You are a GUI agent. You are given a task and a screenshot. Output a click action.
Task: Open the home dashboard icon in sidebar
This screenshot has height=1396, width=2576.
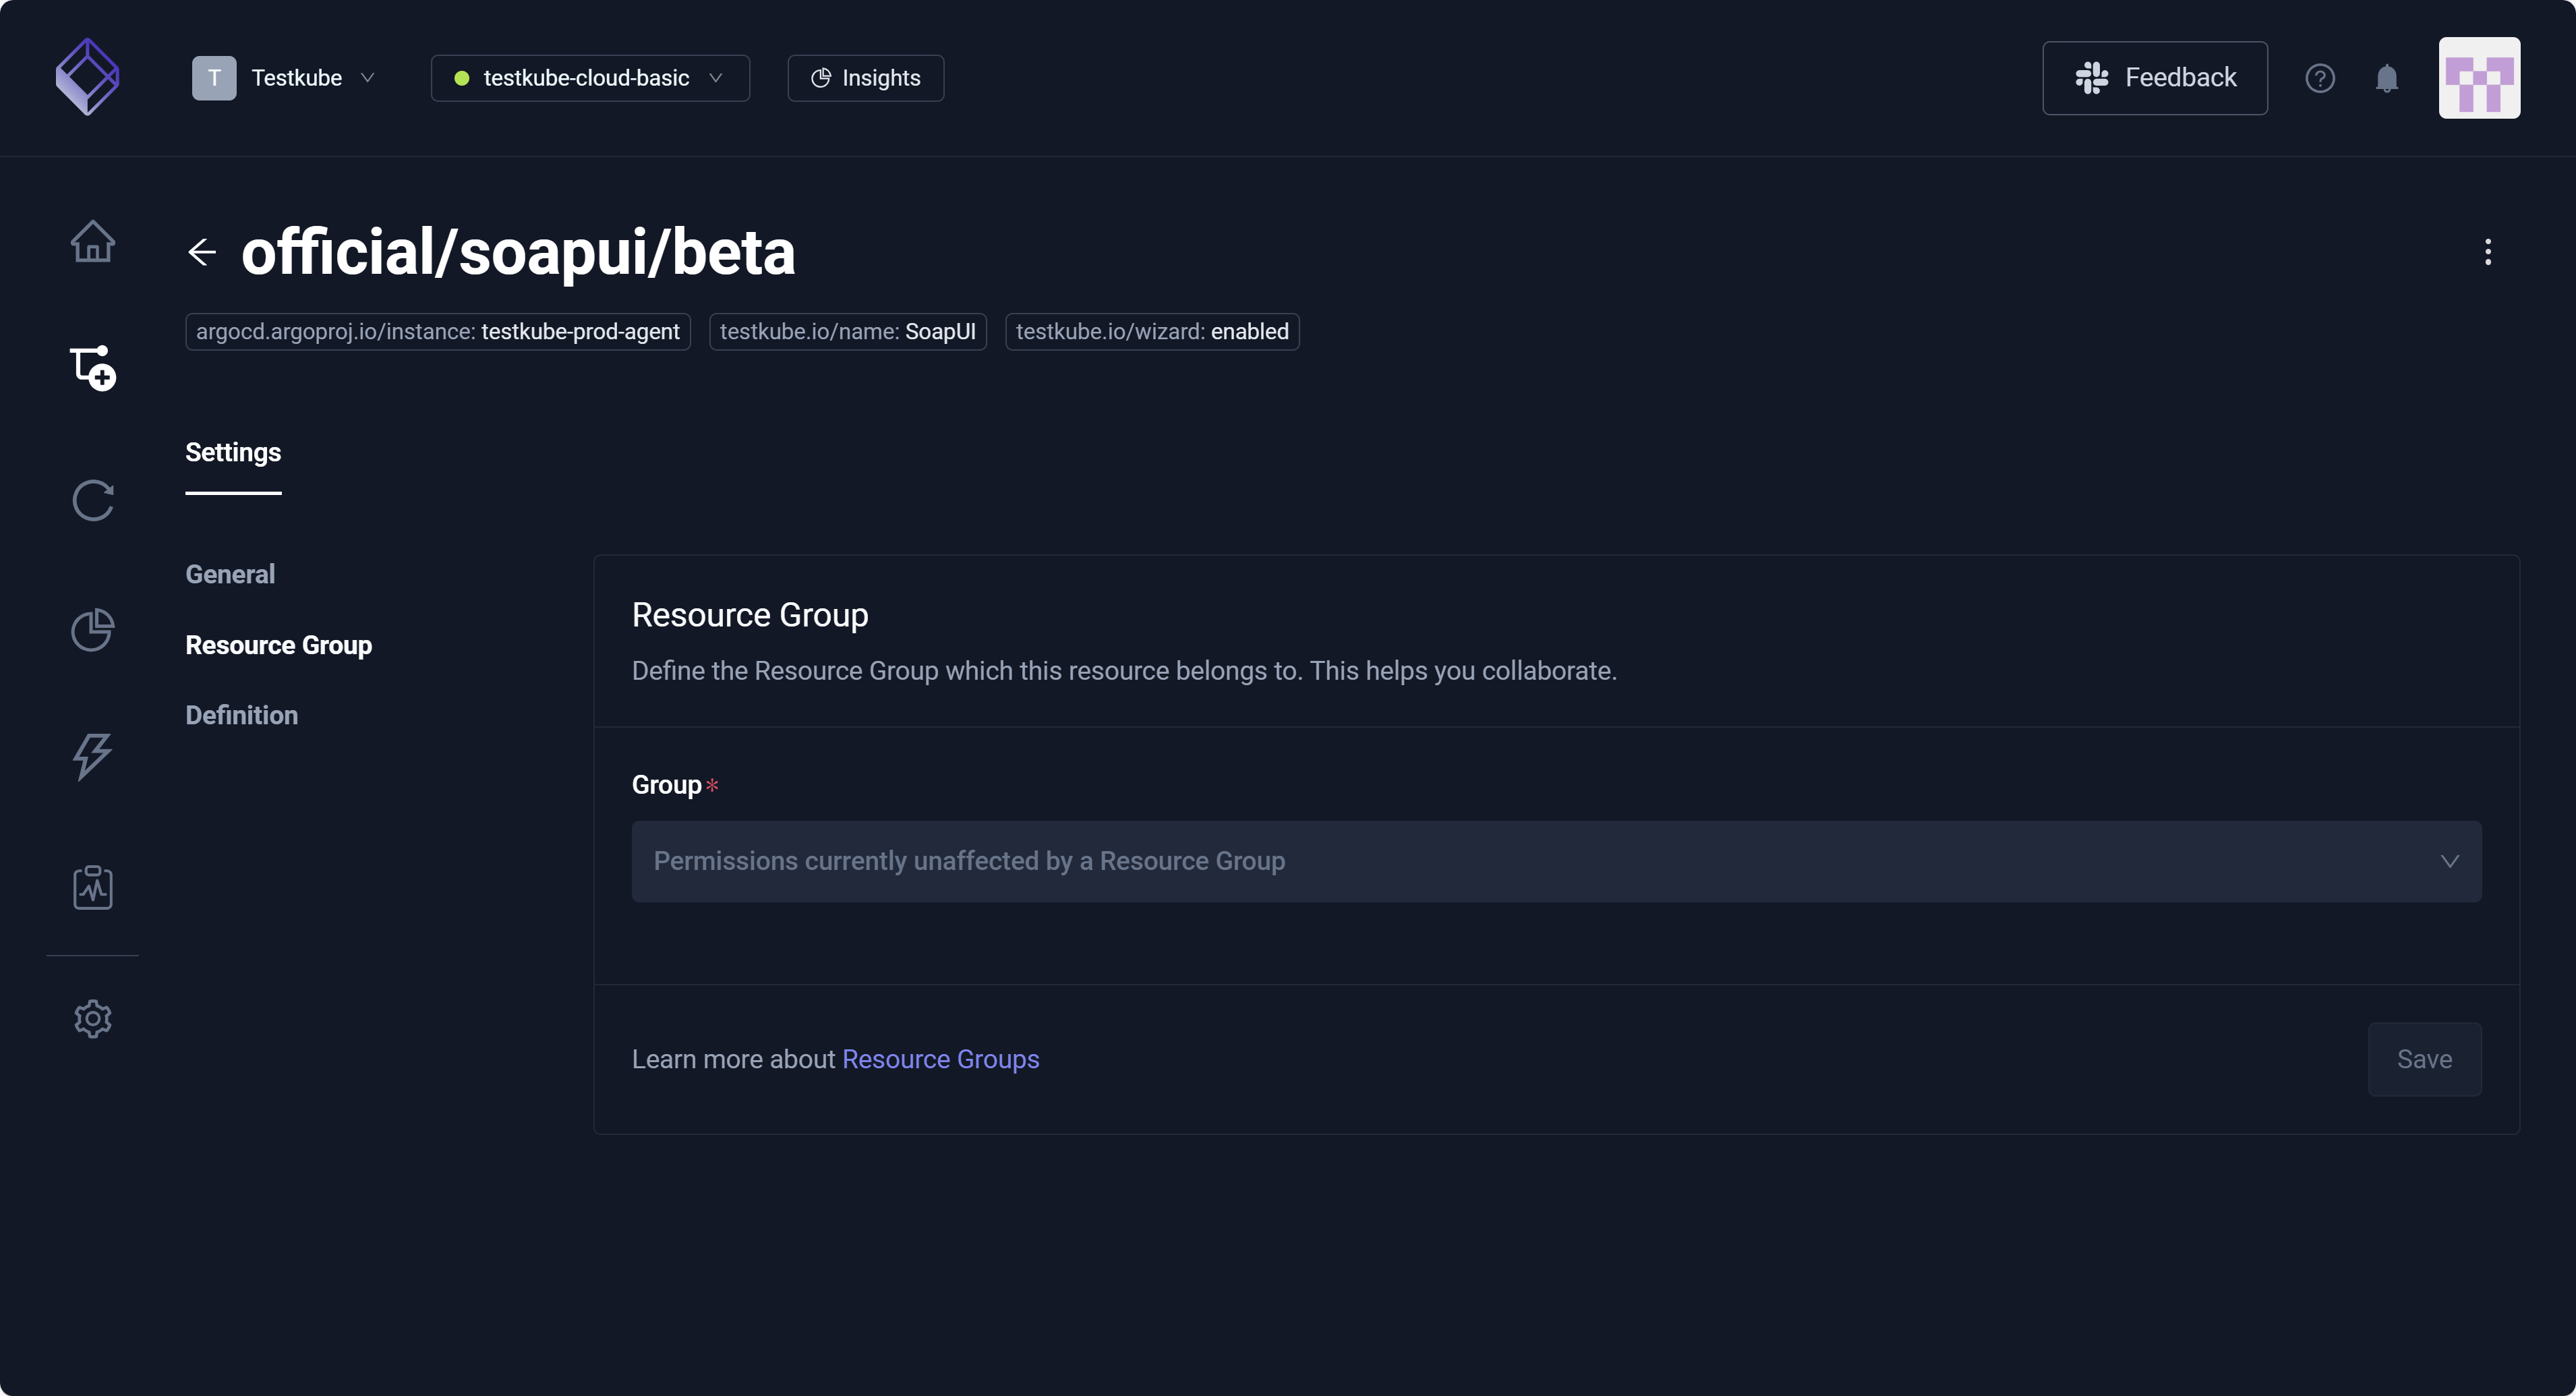(92, 241)
